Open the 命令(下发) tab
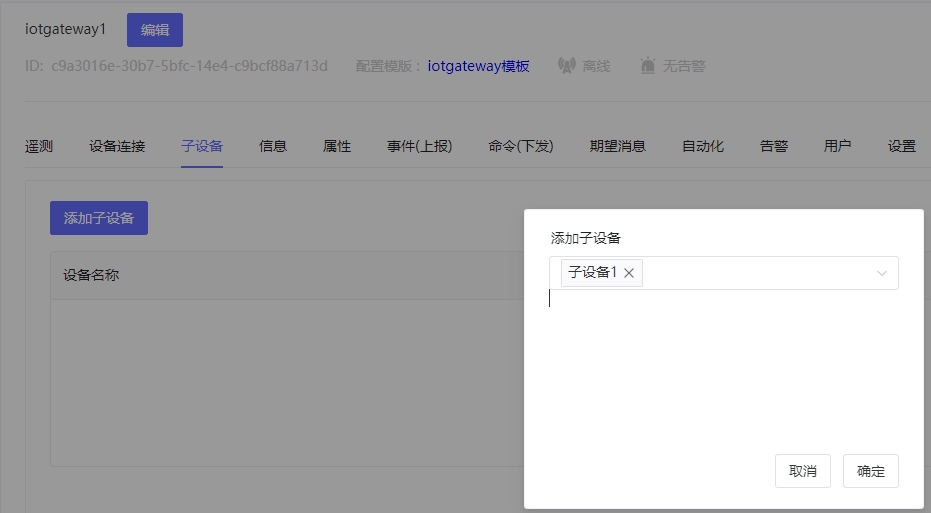This screenshot has width=931, height=513. (521, 146)
